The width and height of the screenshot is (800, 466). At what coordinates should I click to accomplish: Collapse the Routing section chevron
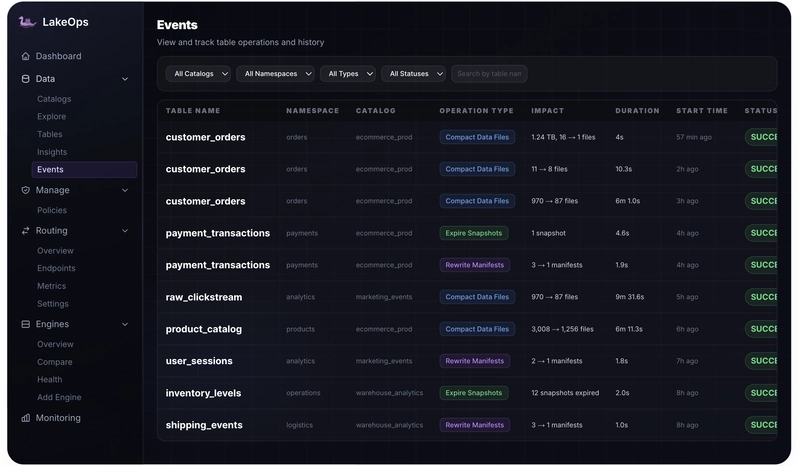click(x=125, y=231)
